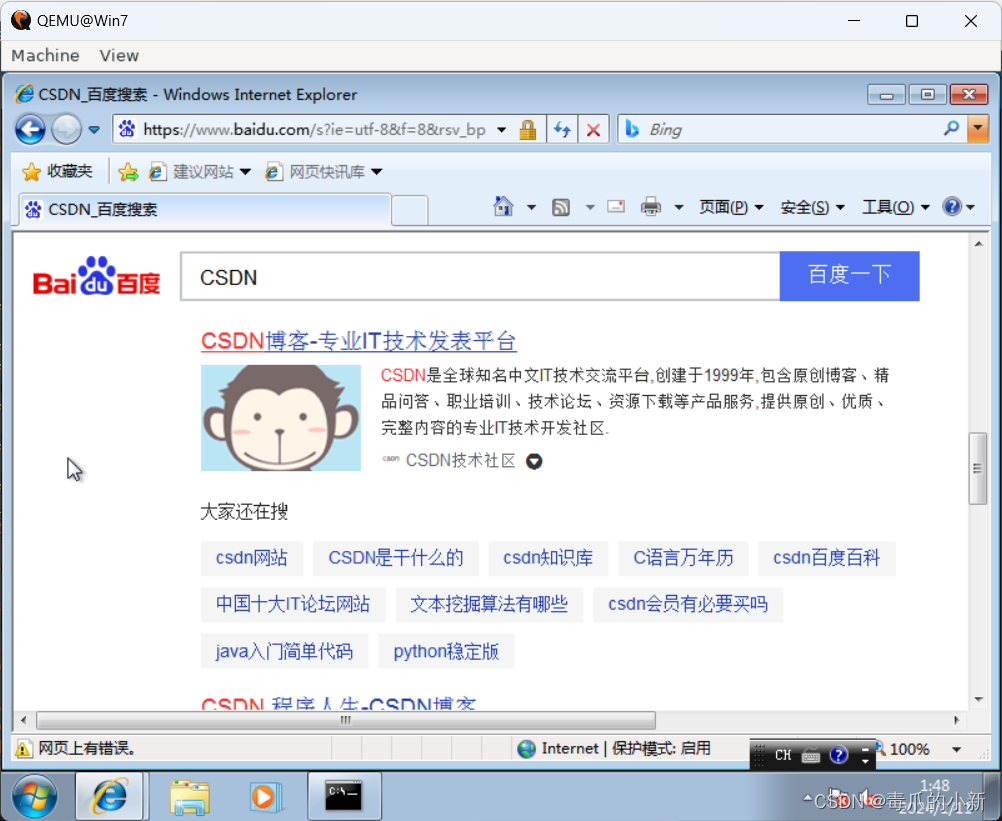Click the CSDN是干什么的 related search
The width and height of the screenshot is (1002, 821).
tap(396, 558)
